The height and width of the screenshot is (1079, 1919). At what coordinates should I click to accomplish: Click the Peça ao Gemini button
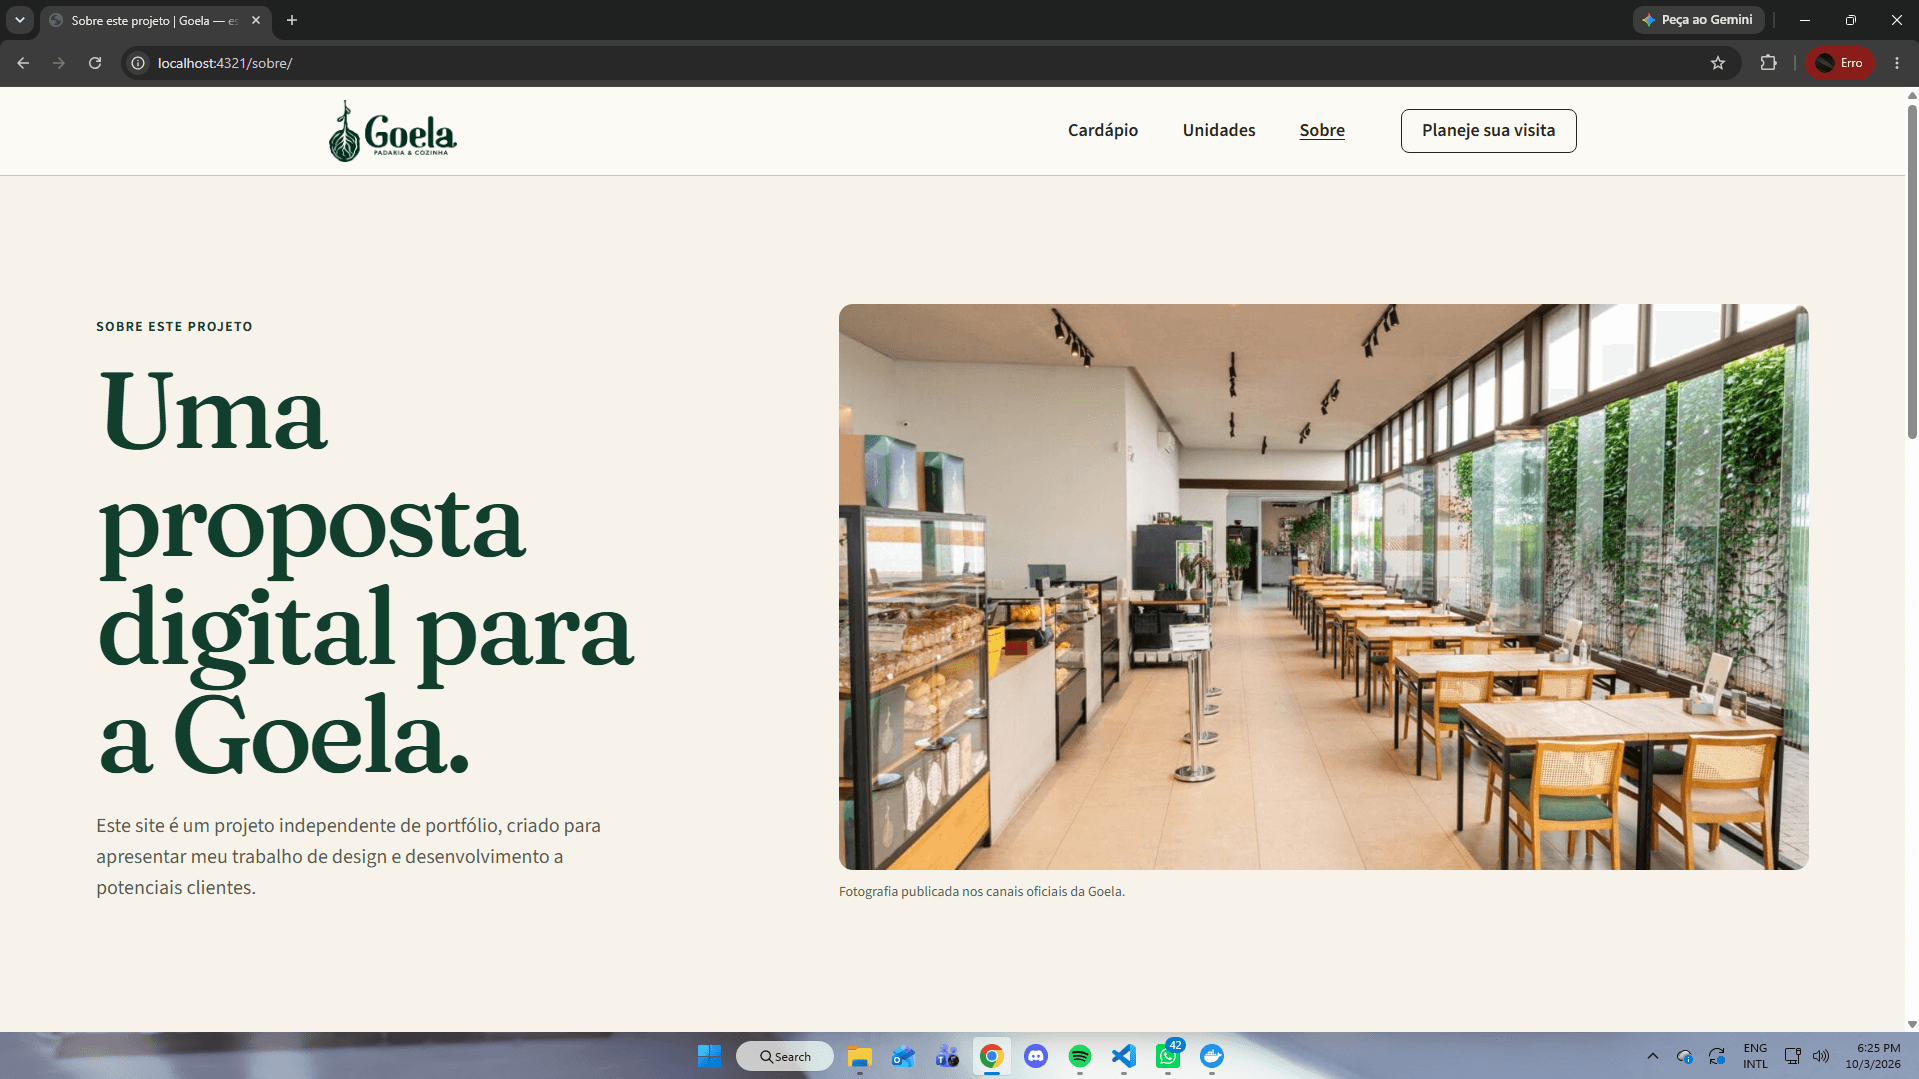tap(1697, 20)
